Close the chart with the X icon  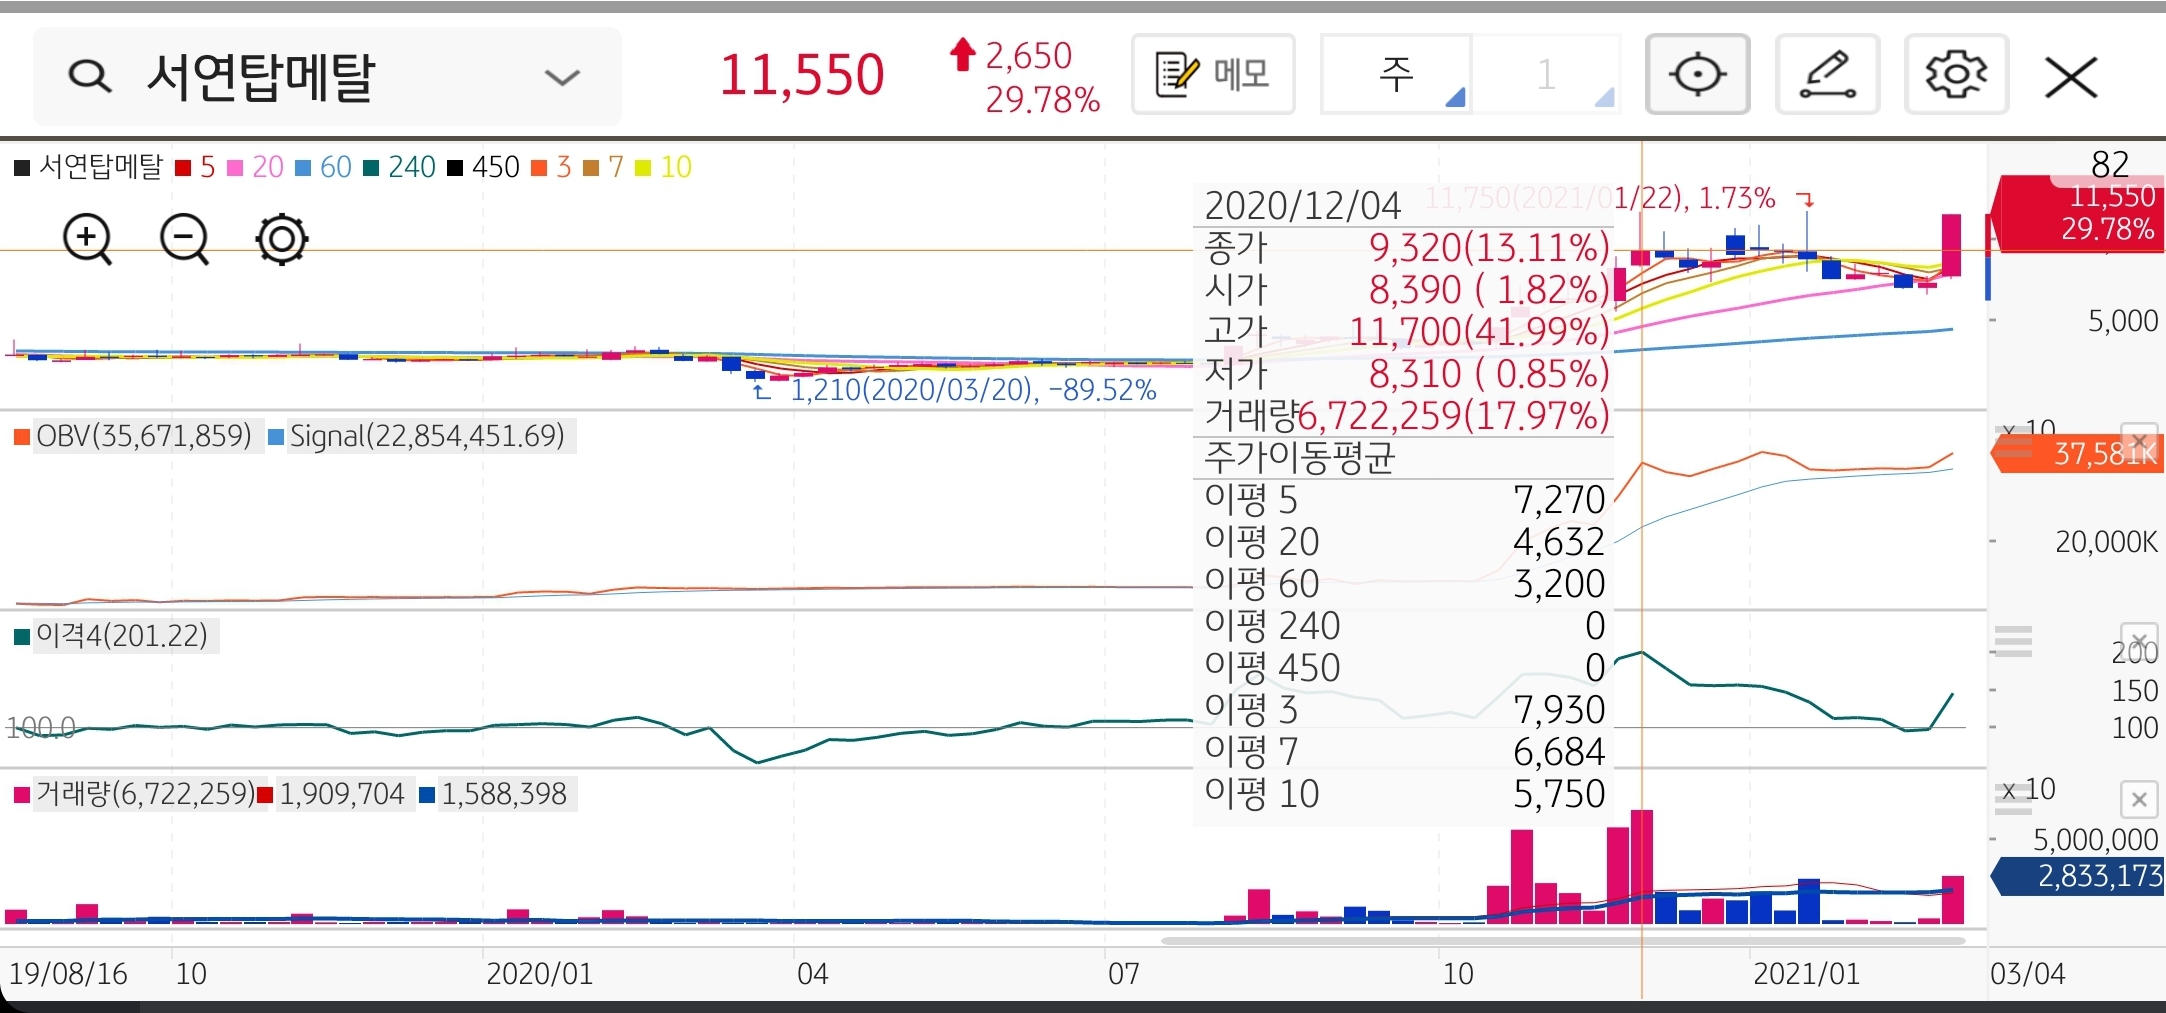pyautogui.click(x=2071, y=77)
